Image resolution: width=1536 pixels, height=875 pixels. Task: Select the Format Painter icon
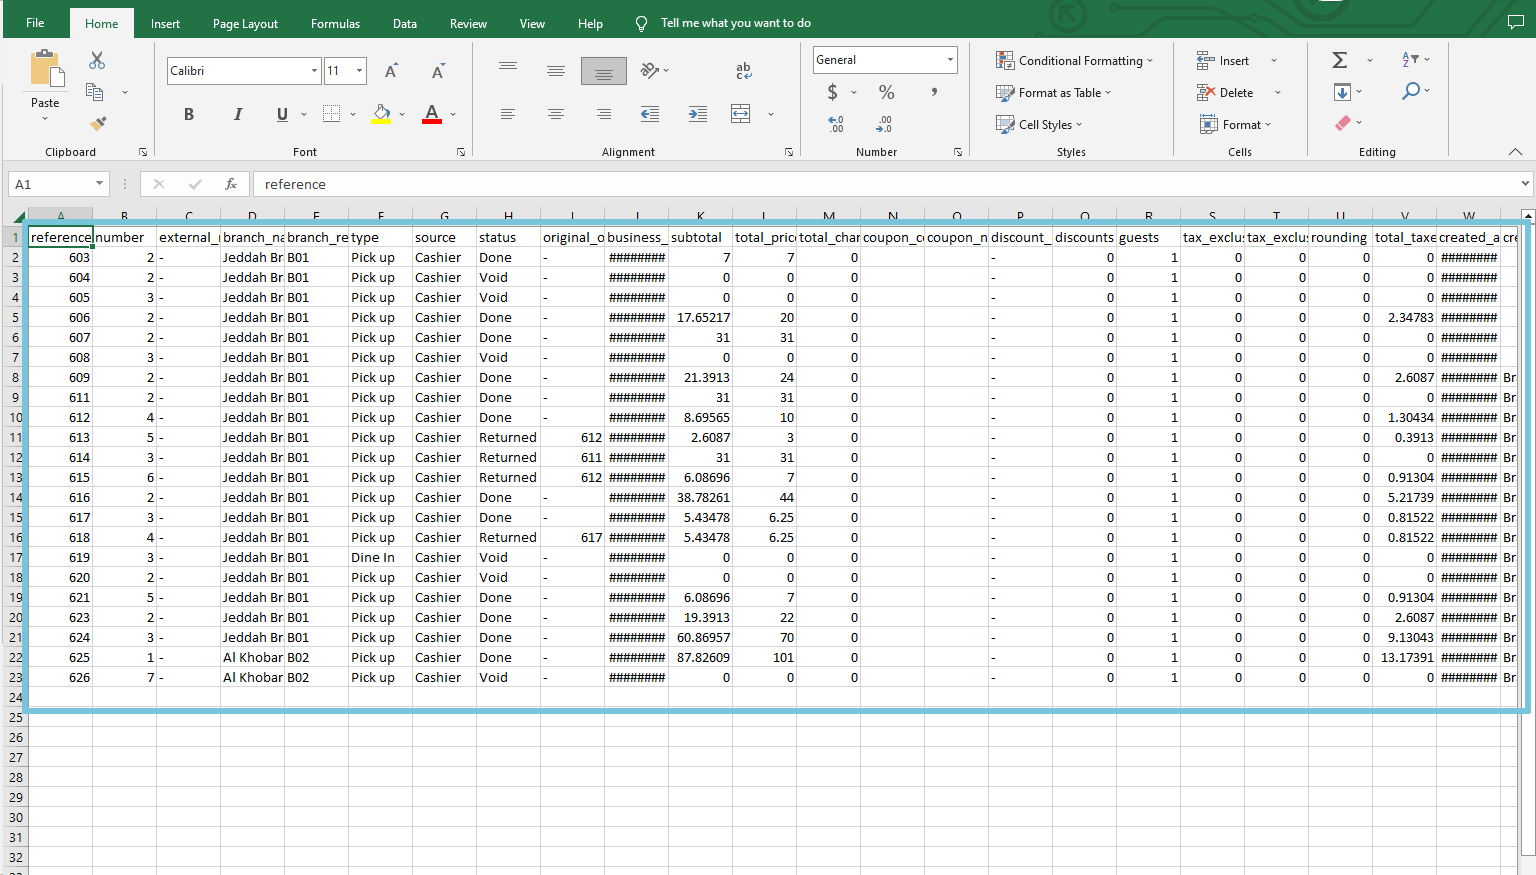tap(96, 123)
